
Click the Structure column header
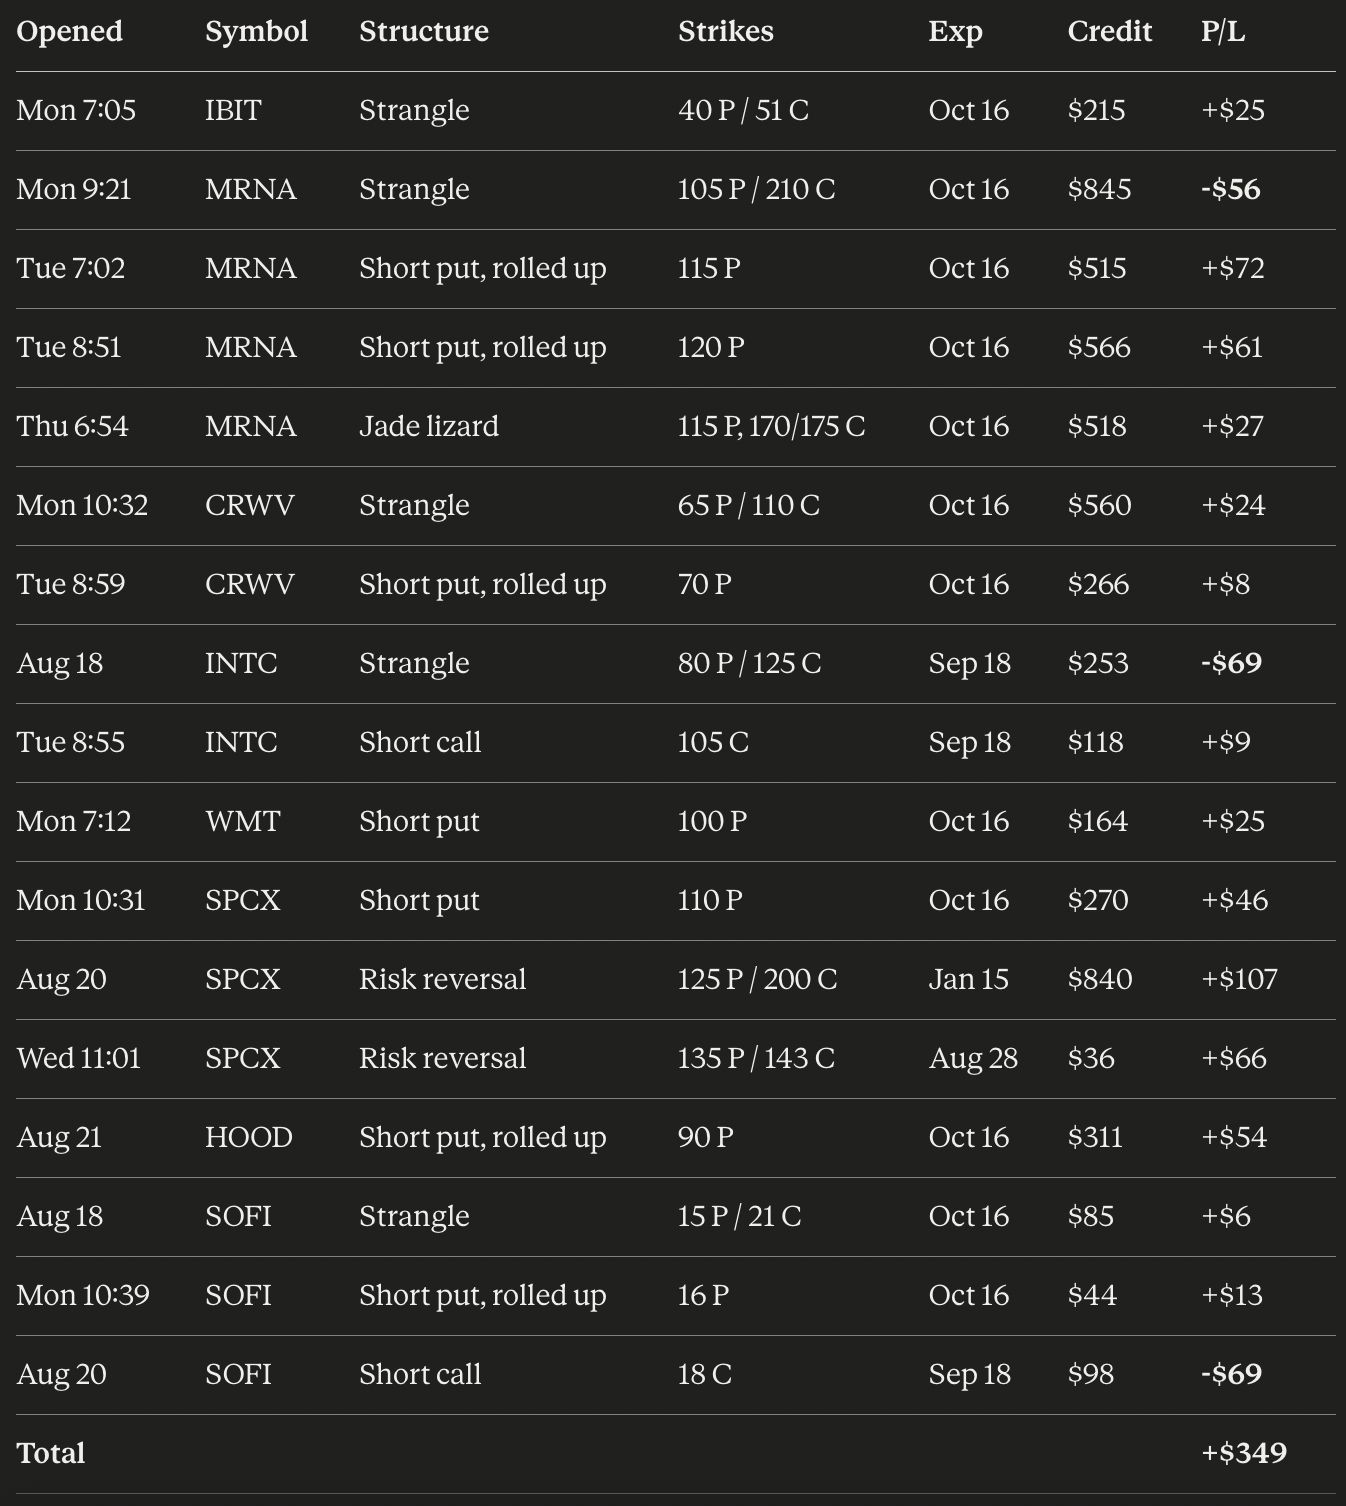(424, 31)
